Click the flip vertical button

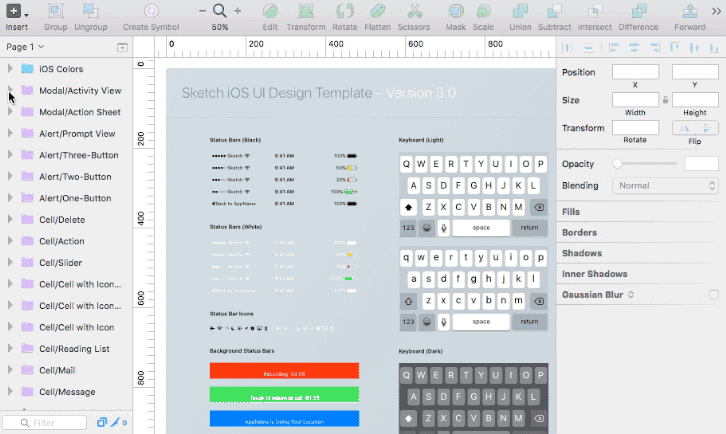[x=707, y=128]
